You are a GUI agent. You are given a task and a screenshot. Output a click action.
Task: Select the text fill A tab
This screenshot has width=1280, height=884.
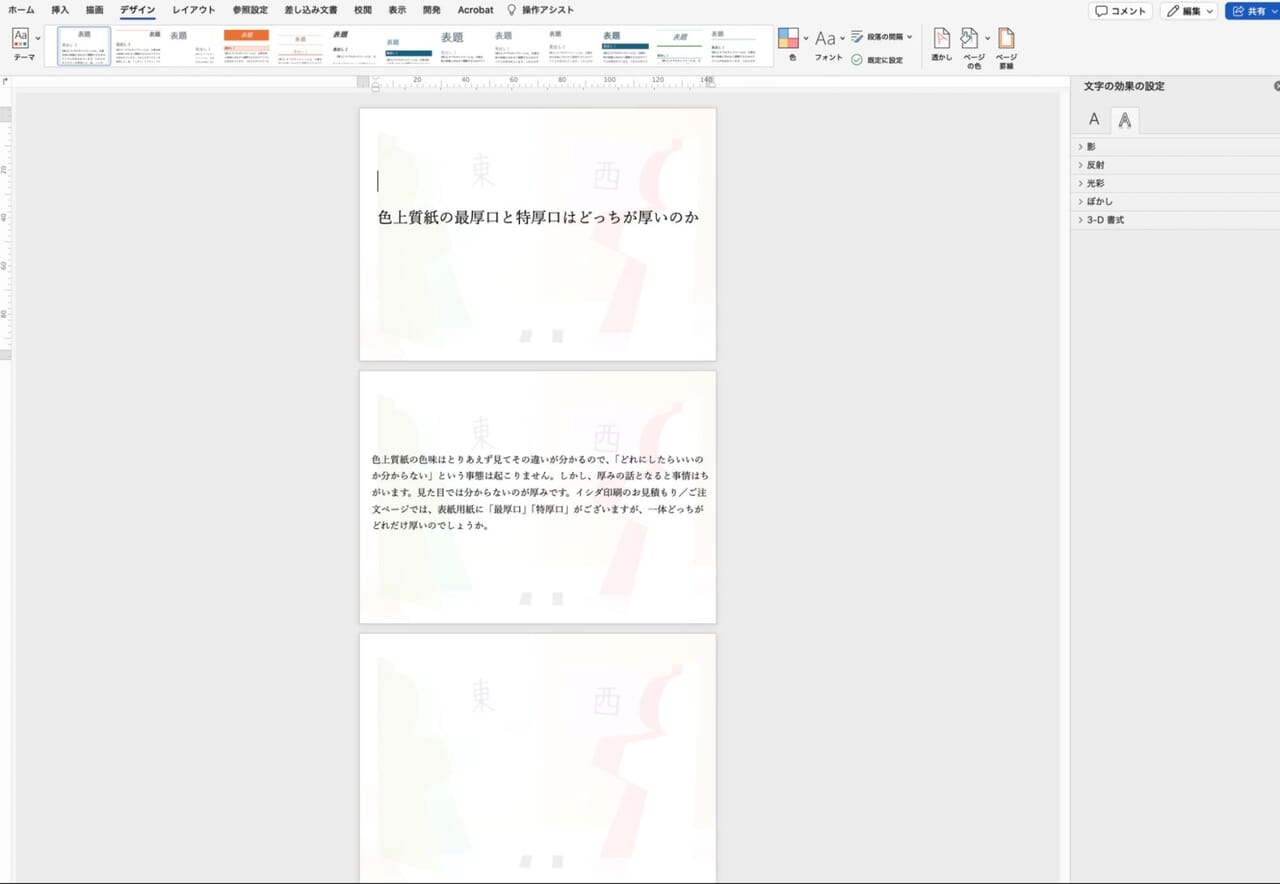coord(1093,119)
